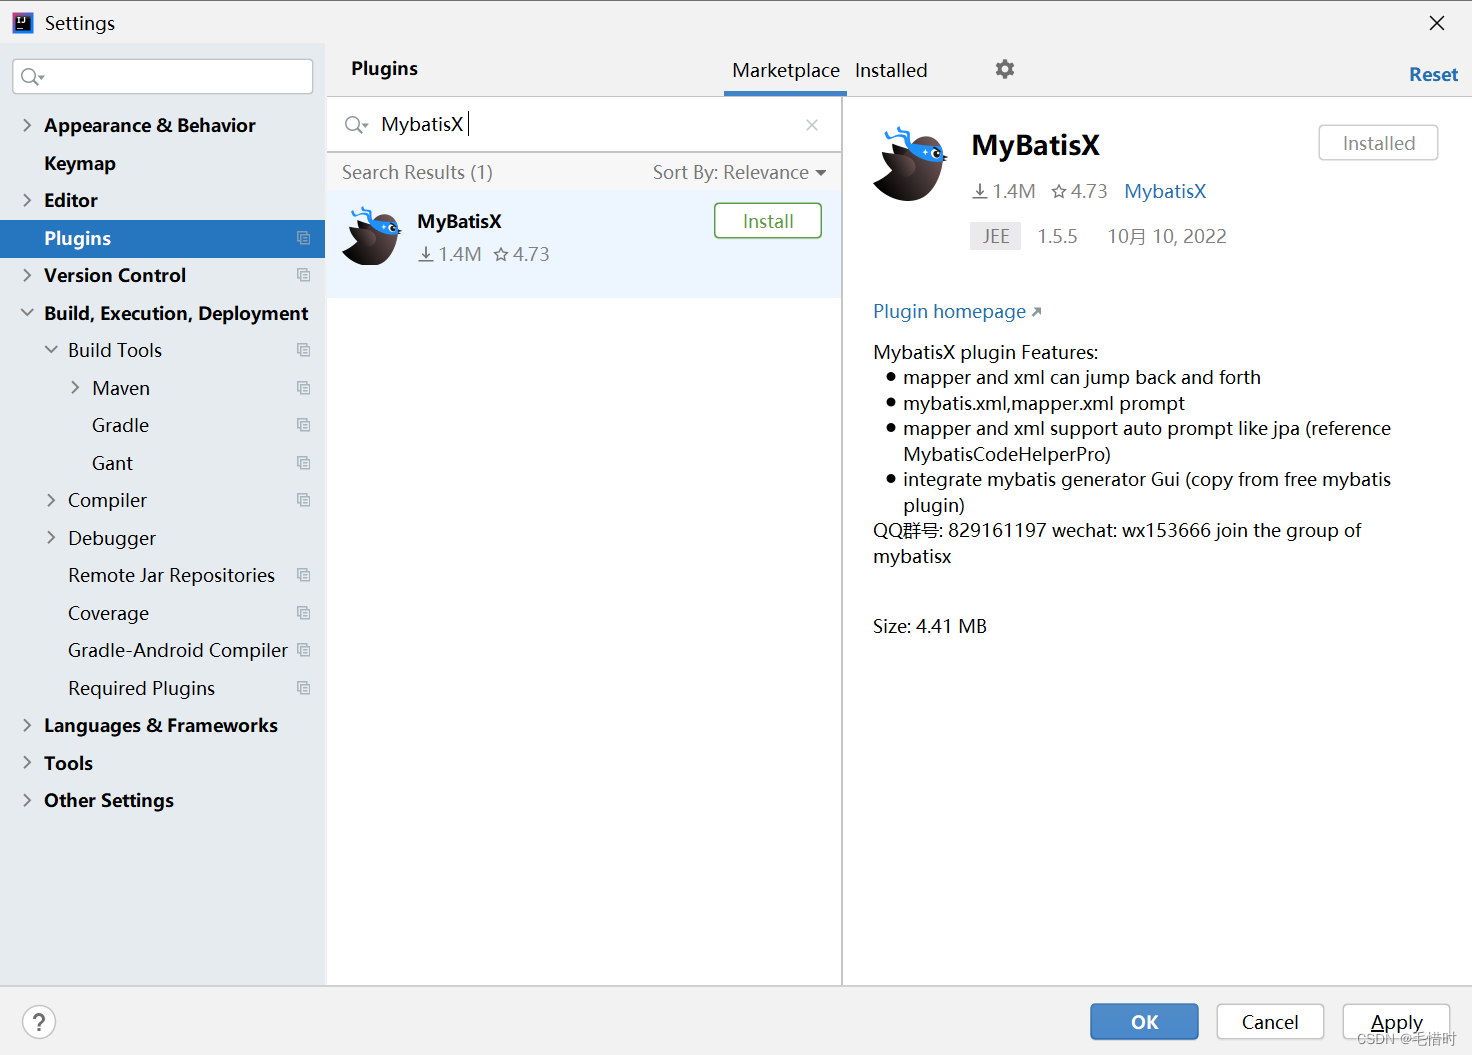Collapse the Build Tools node
This screenshot has height=1055, width=1472.
point(51,350)
